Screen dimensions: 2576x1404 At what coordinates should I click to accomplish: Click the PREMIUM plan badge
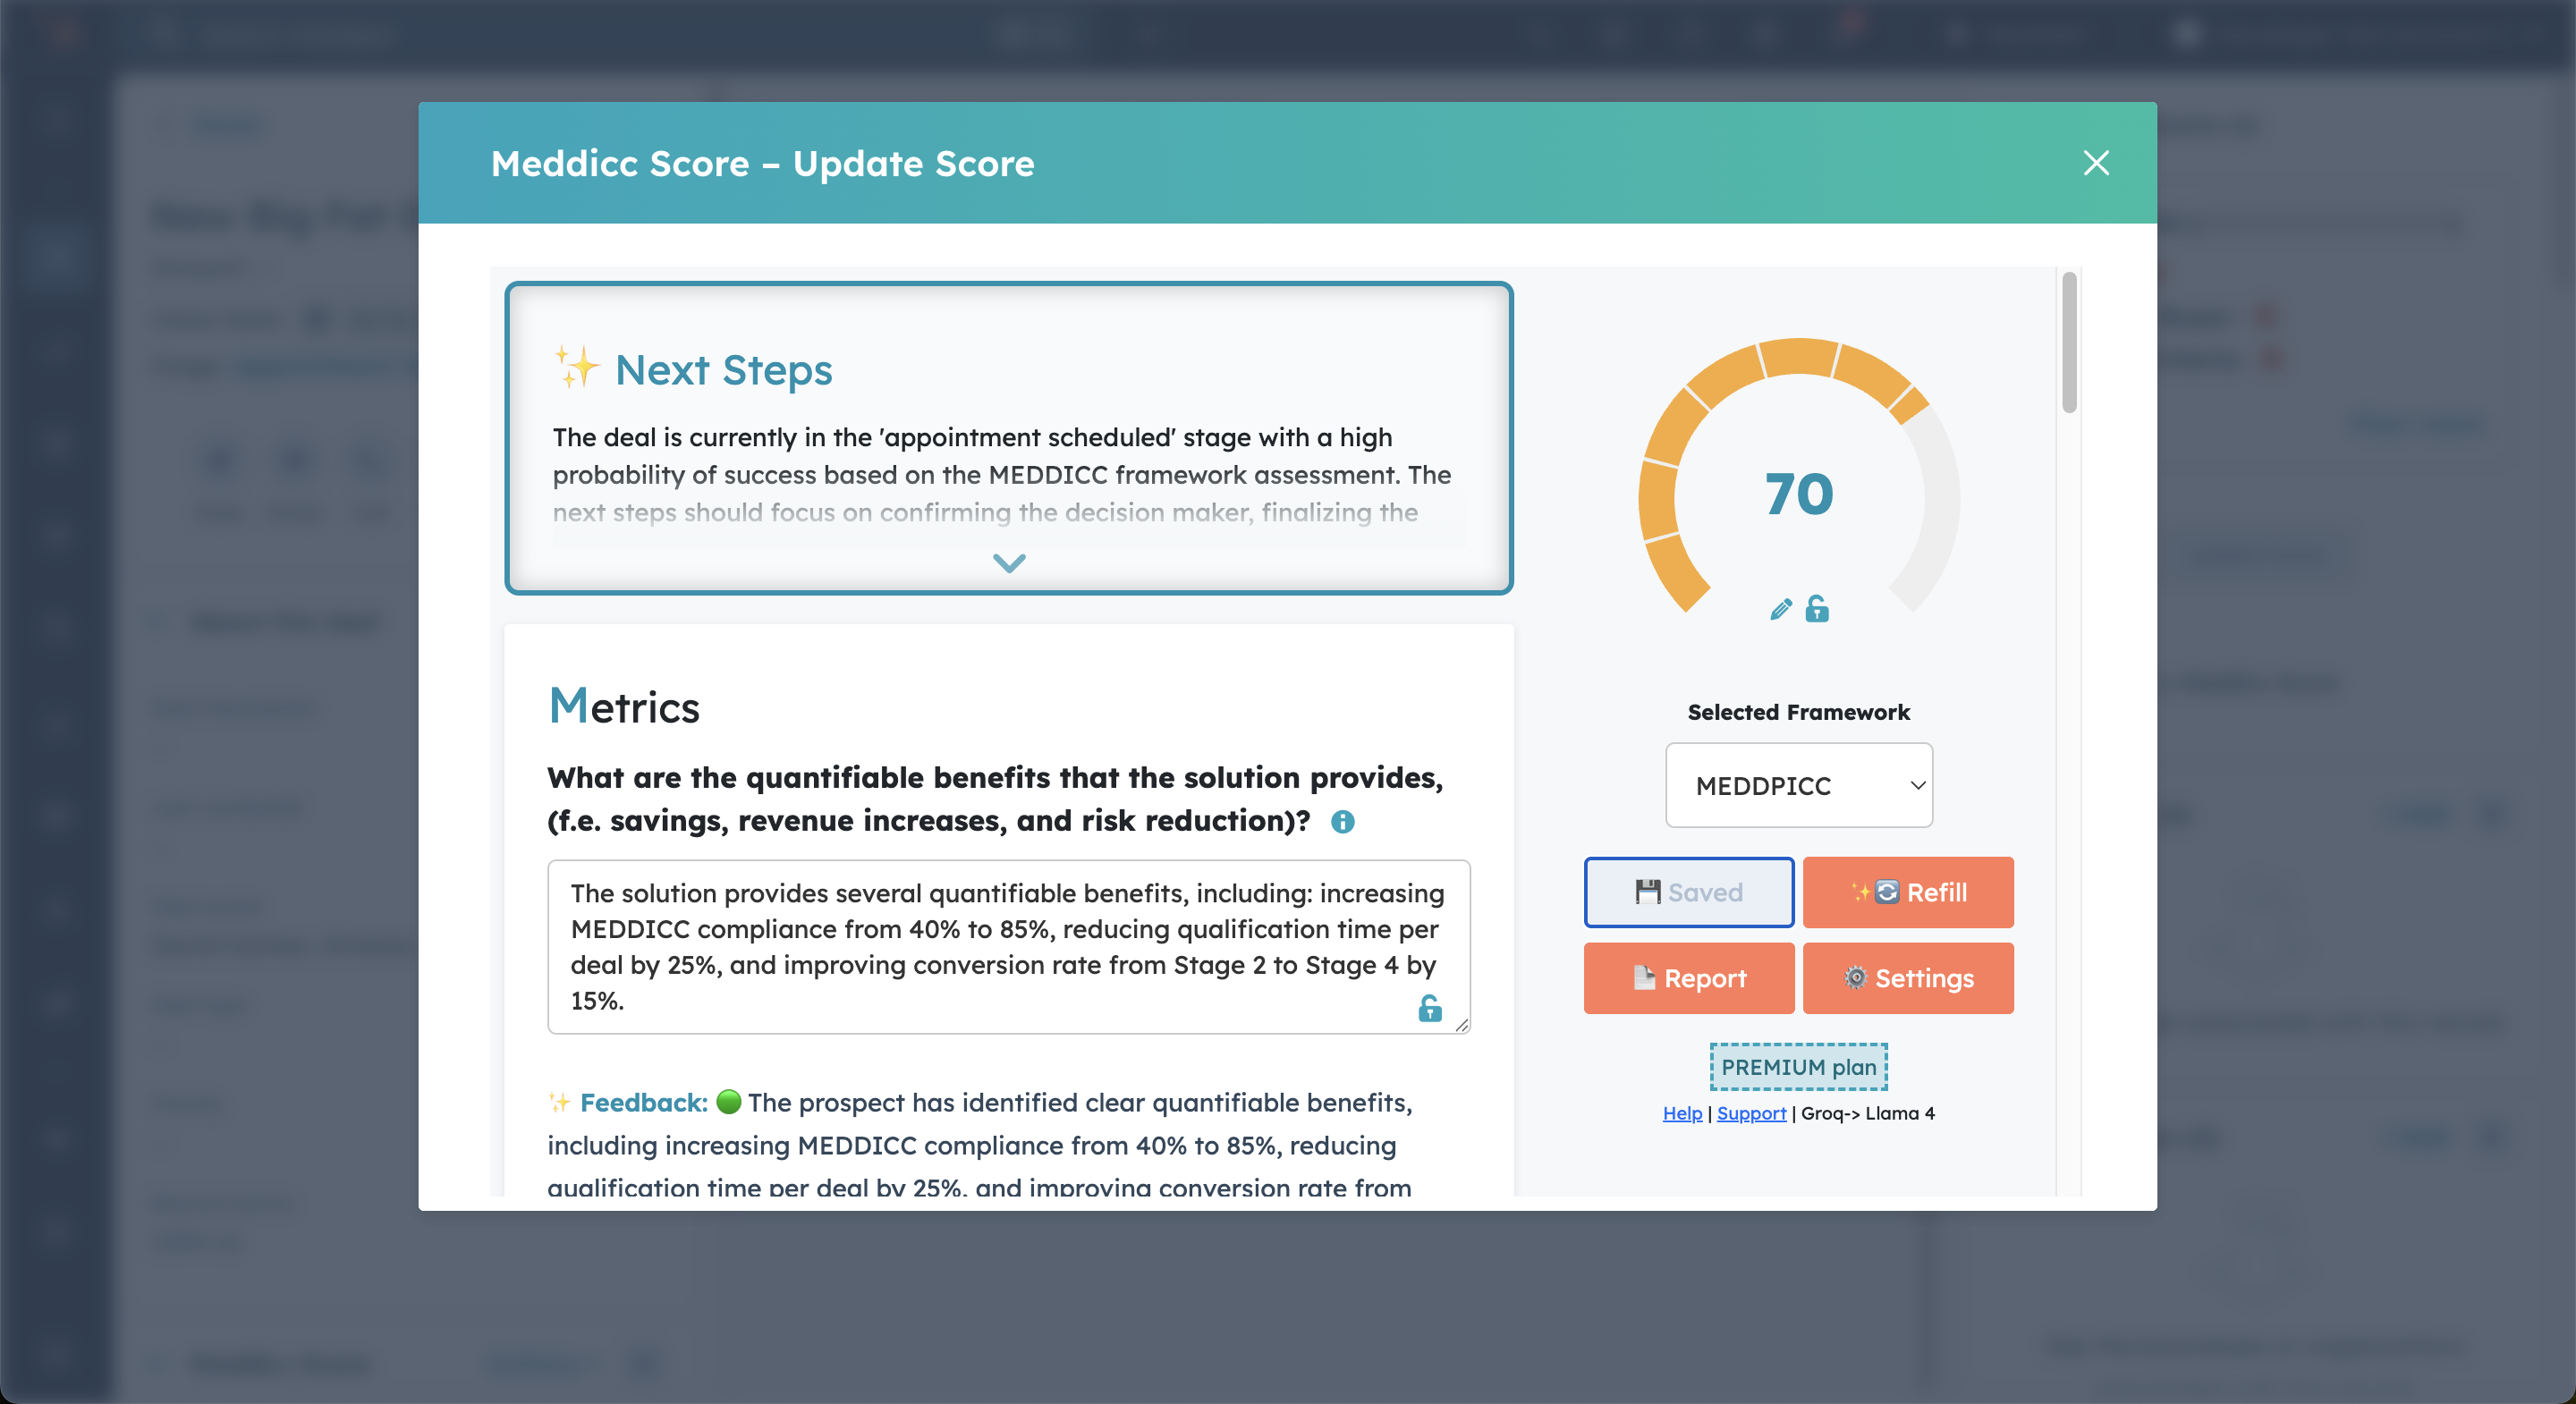pyautogui.click(x=1798, y=1067)
